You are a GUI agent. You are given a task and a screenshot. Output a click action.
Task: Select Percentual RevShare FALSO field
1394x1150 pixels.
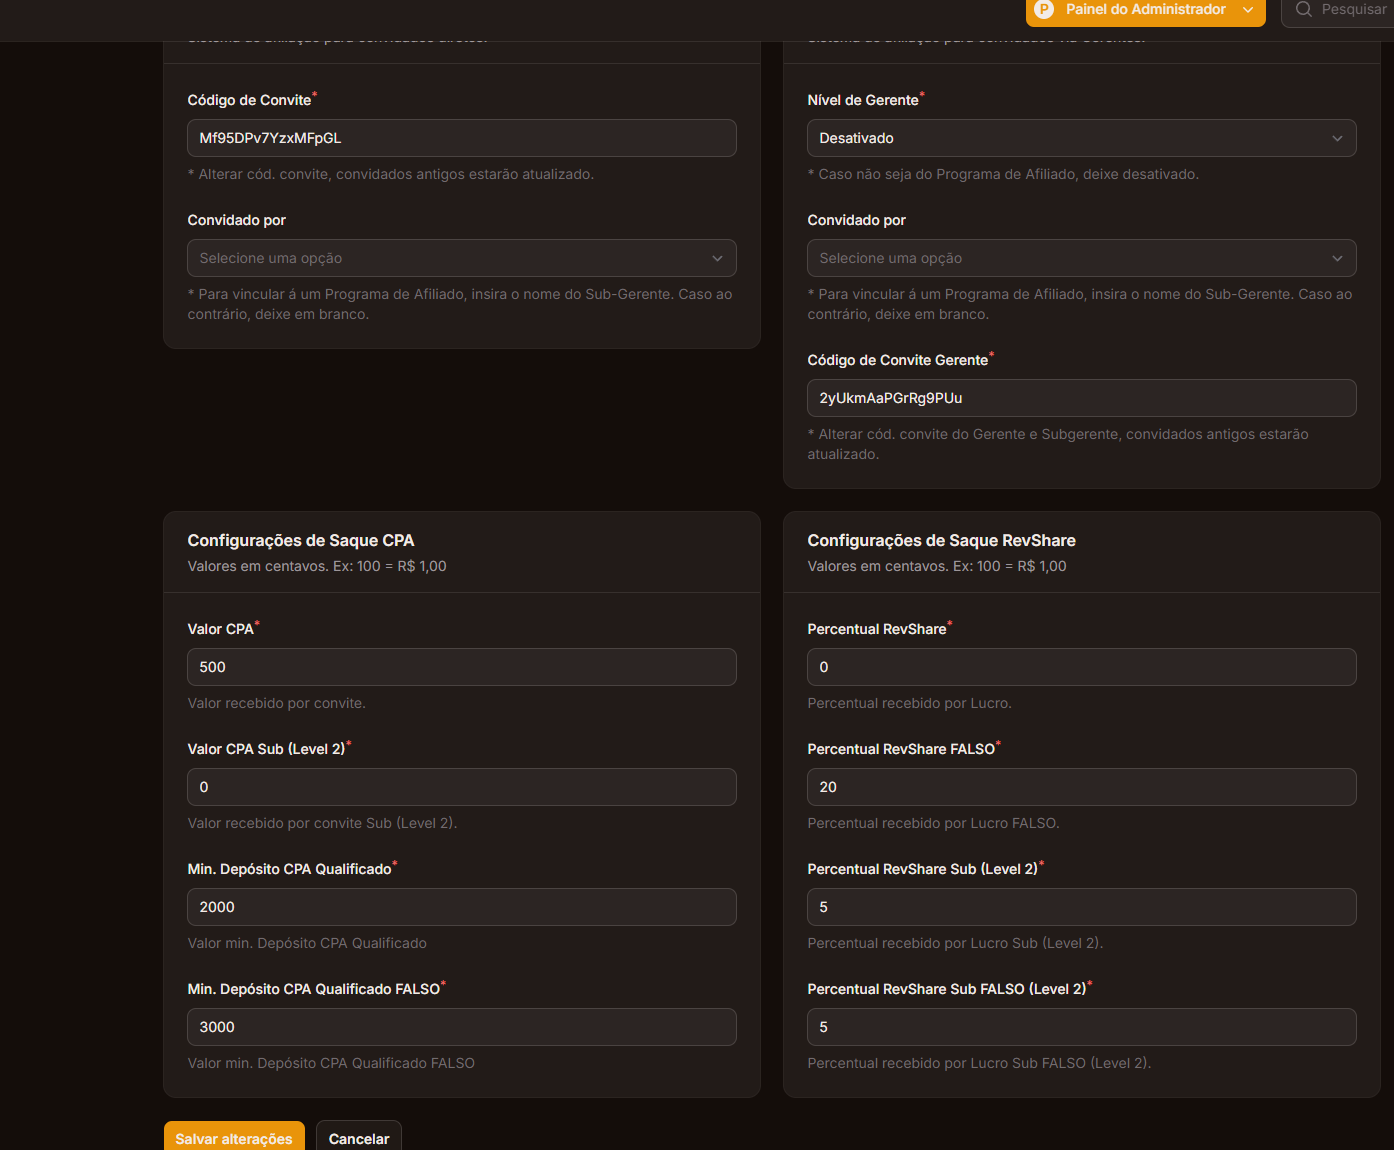[x=1081, y=787]
